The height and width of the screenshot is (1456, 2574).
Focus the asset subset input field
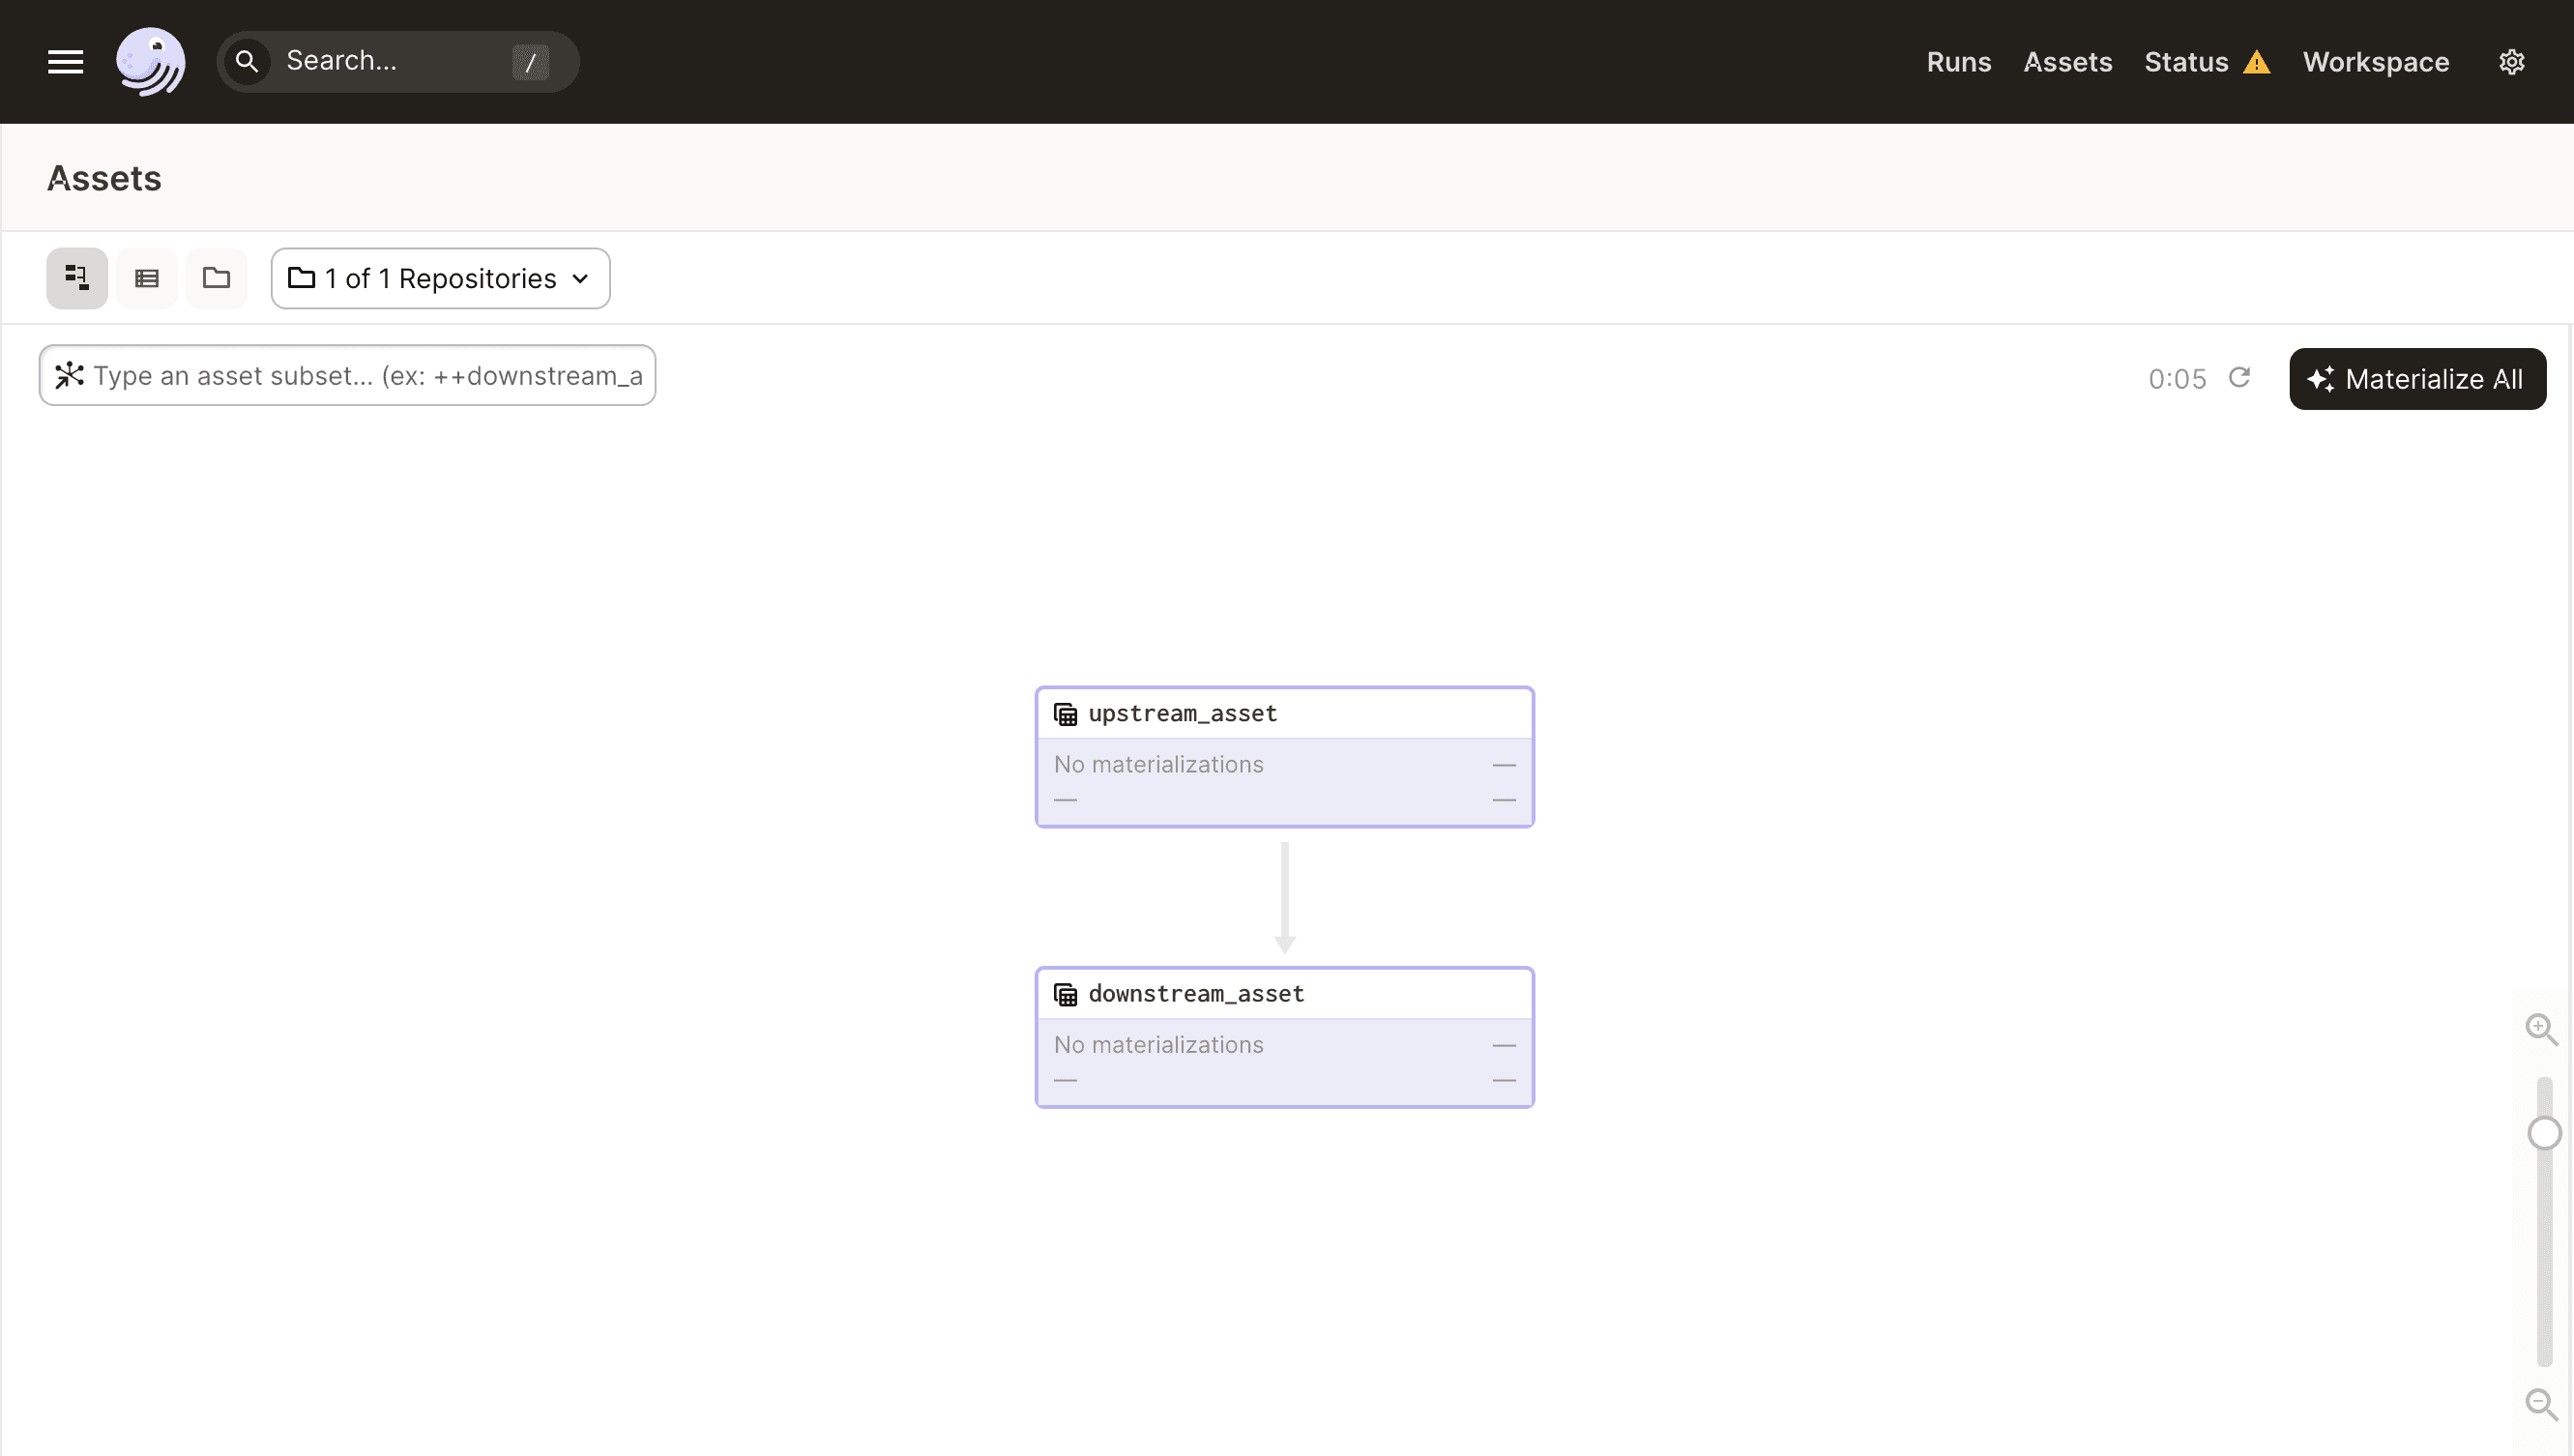(x=366, y=376)
